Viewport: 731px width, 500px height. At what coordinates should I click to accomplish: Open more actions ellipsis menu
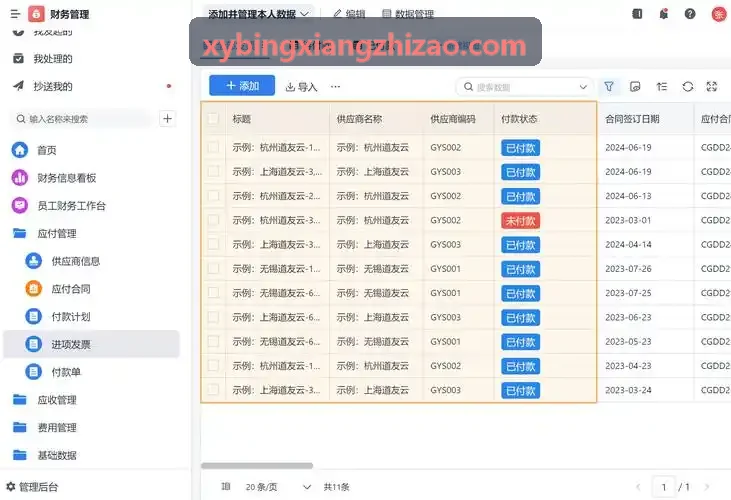(x=335, y=87)
